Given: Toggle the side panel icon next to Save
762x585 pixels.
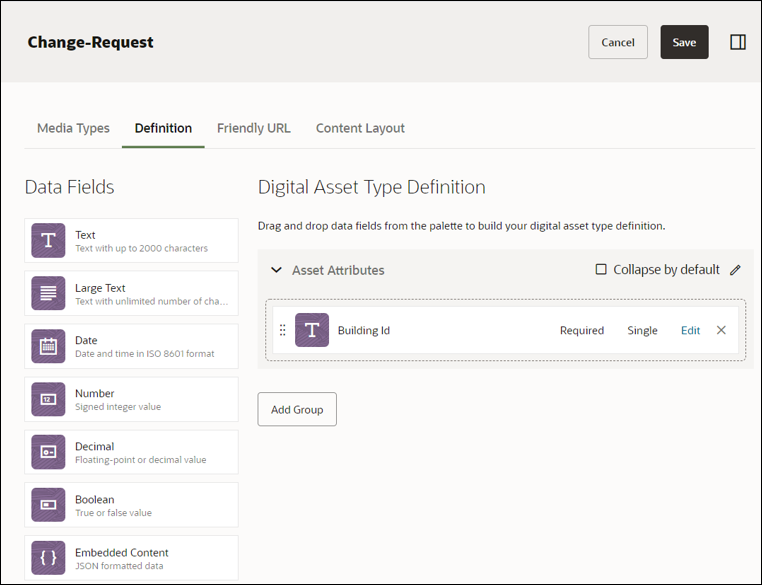Looking at the screenshot, I should click(x=738, y=42).
